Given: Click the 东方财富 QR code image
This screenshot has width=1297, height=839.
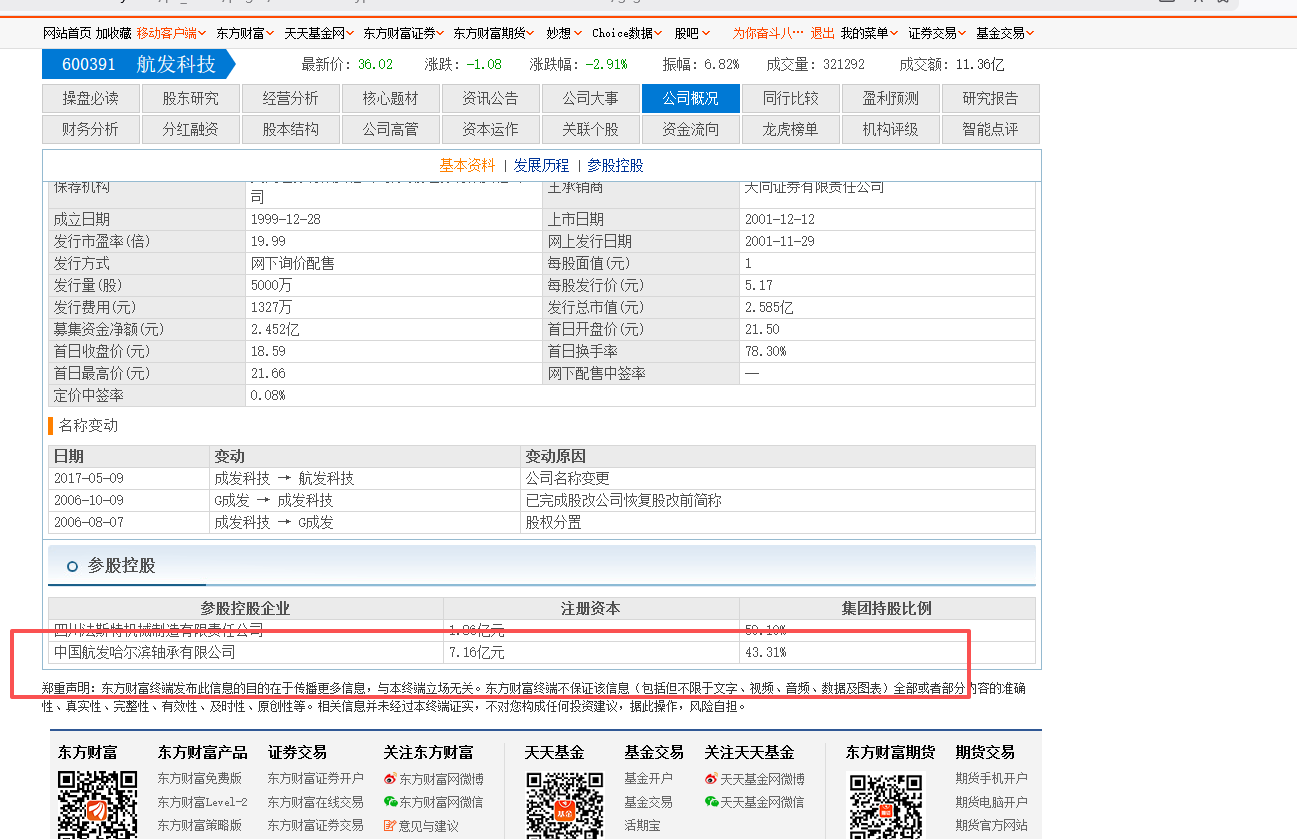Looking at the screenshot, I should [x=97, y=804].
